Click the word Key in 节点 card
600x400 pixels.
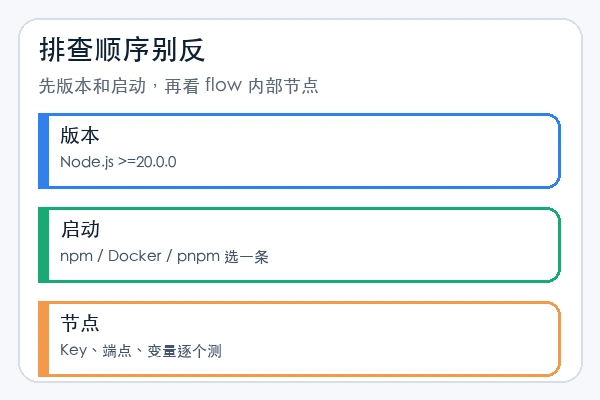tap(73, 351)
